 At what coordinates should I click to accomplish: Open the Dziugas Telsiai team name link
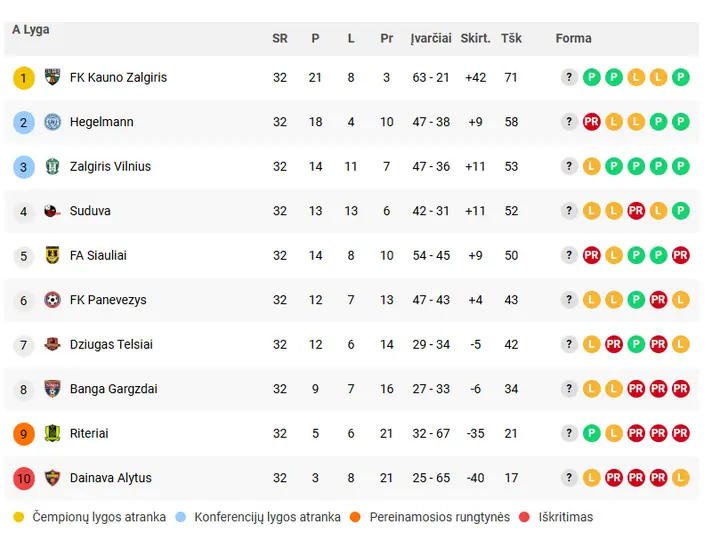[x=111, y=344]
